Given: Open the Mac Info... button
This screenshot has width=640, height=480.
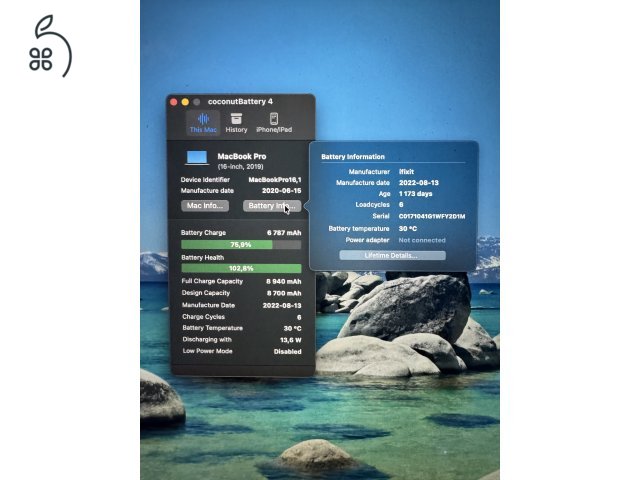Looking at the screenshot, I should click(205, 206).
